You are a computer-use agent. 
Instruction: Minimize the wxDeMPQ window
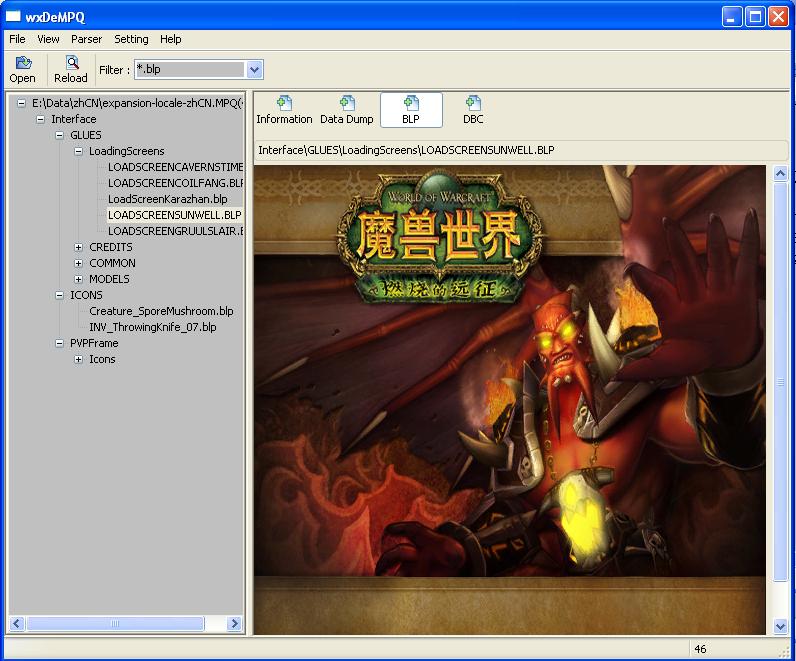point(732,17)
